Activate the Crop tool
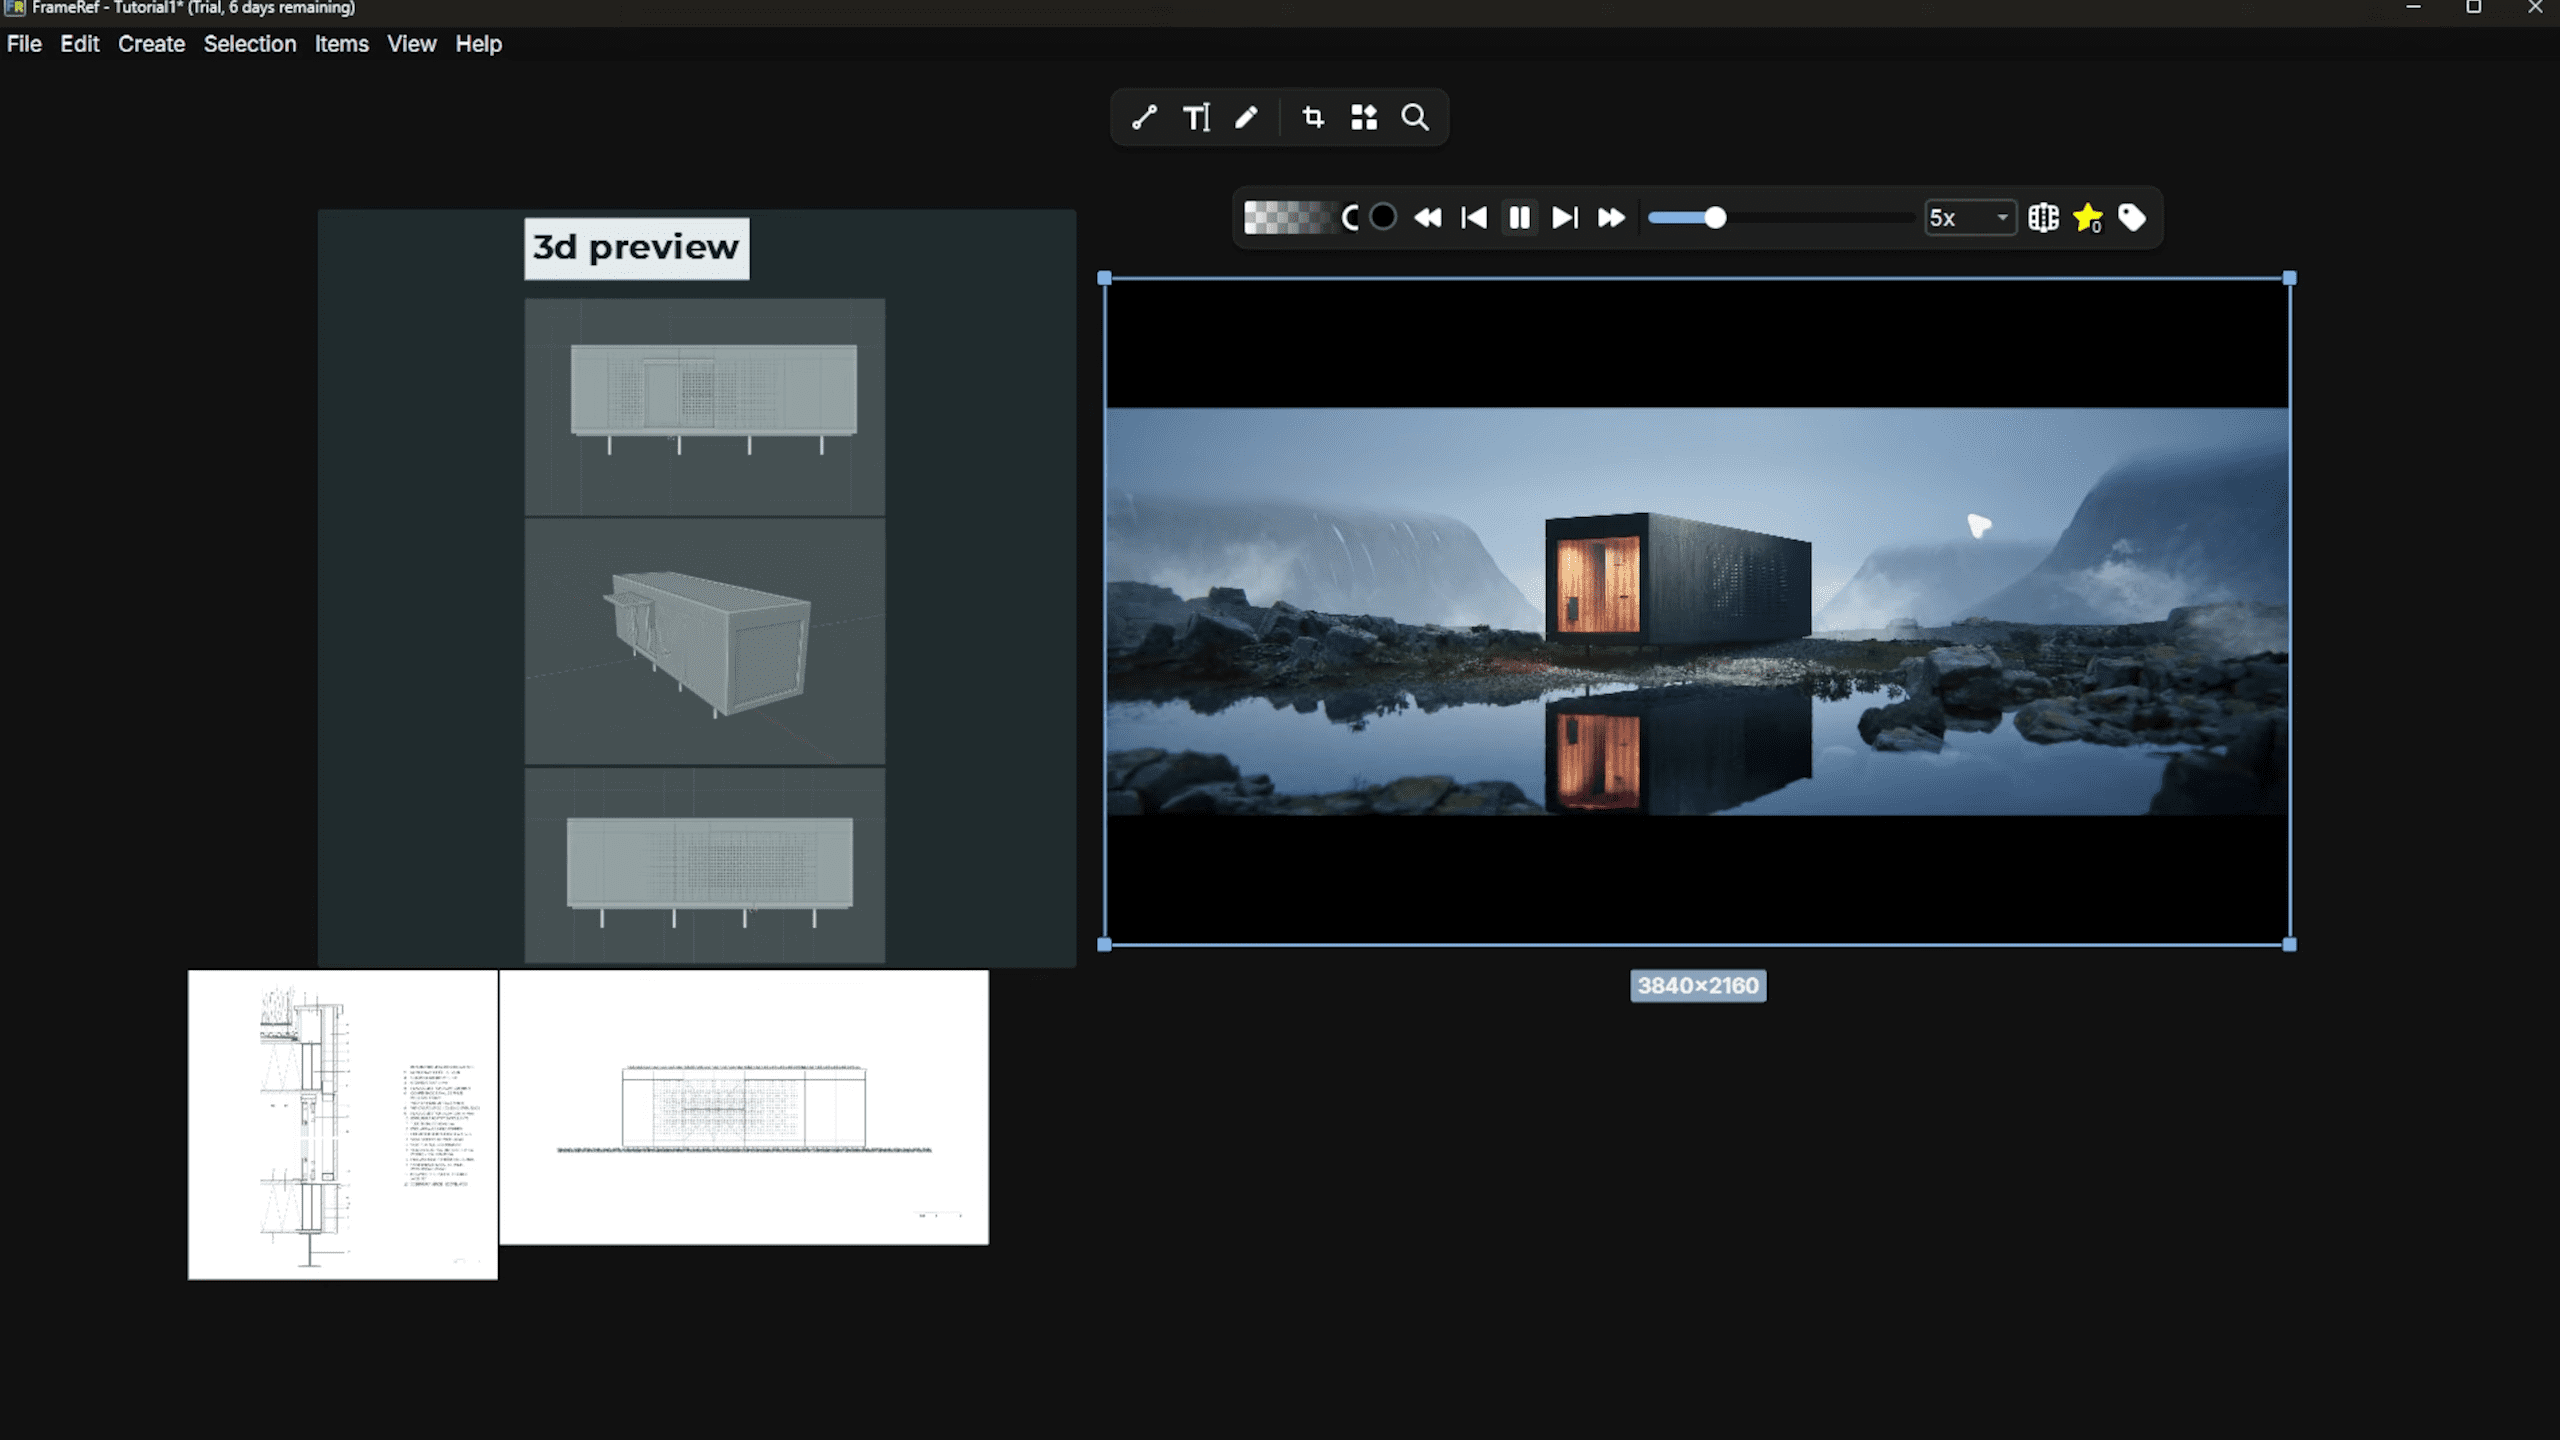The height and width of the screenshot is (1440, 2560). [1313, 118]
